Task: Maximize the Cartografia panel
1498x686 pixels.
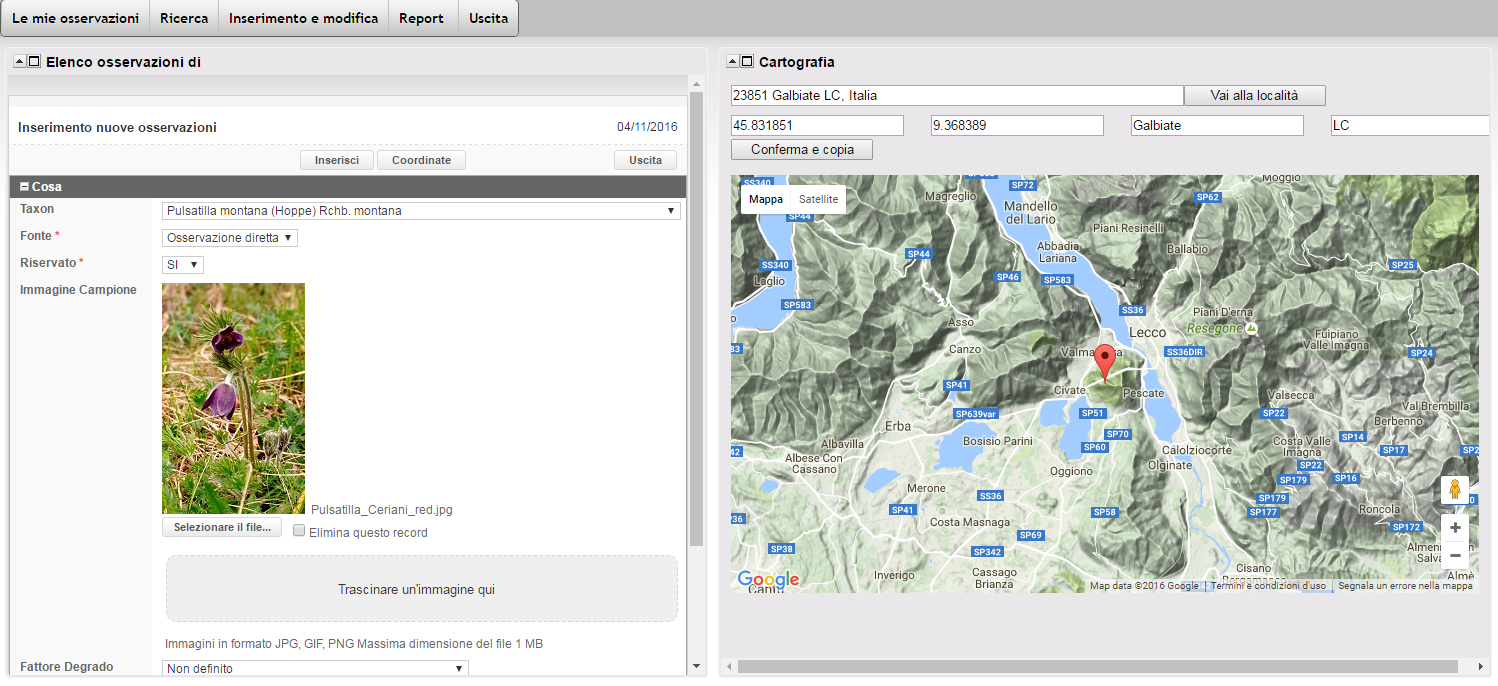Action: pos(747,62)
